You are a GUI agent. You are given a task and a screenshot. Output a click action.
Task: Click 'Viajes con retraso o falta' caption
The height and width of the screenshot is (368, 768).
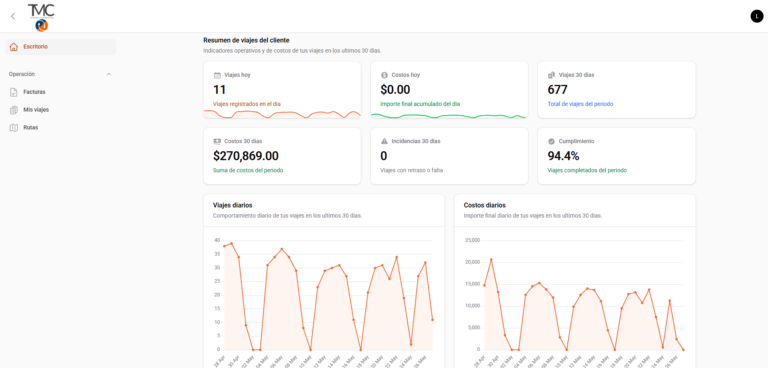pyautogui.click(x=411, y=171)
